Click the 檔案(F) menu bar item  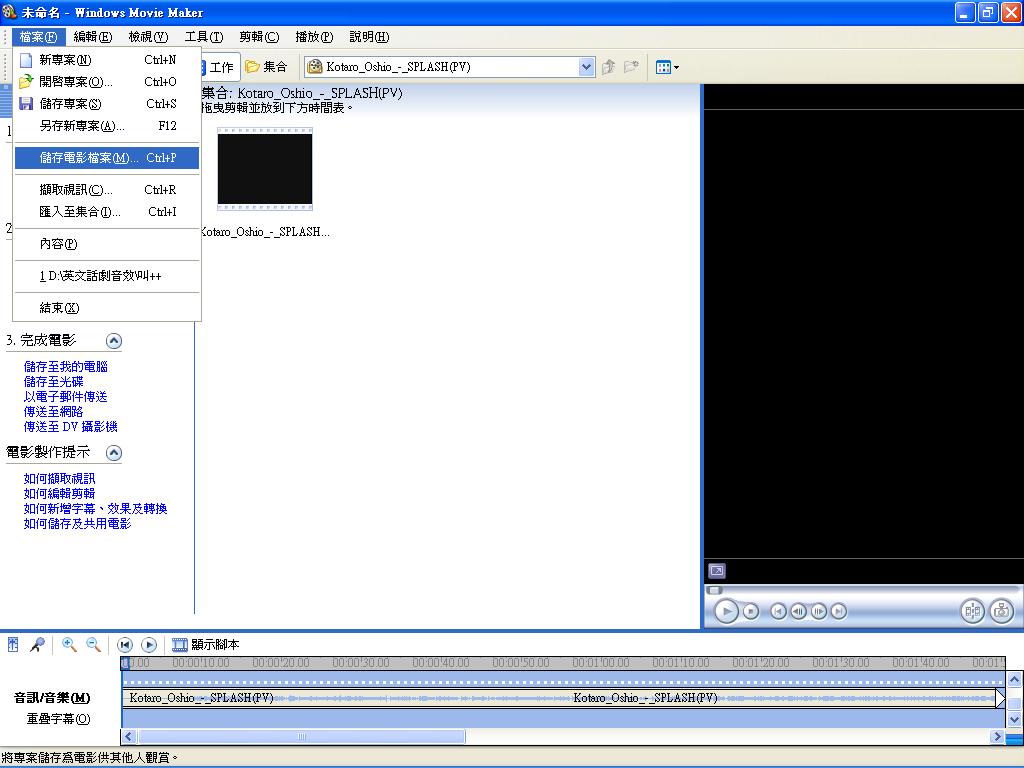39,37
